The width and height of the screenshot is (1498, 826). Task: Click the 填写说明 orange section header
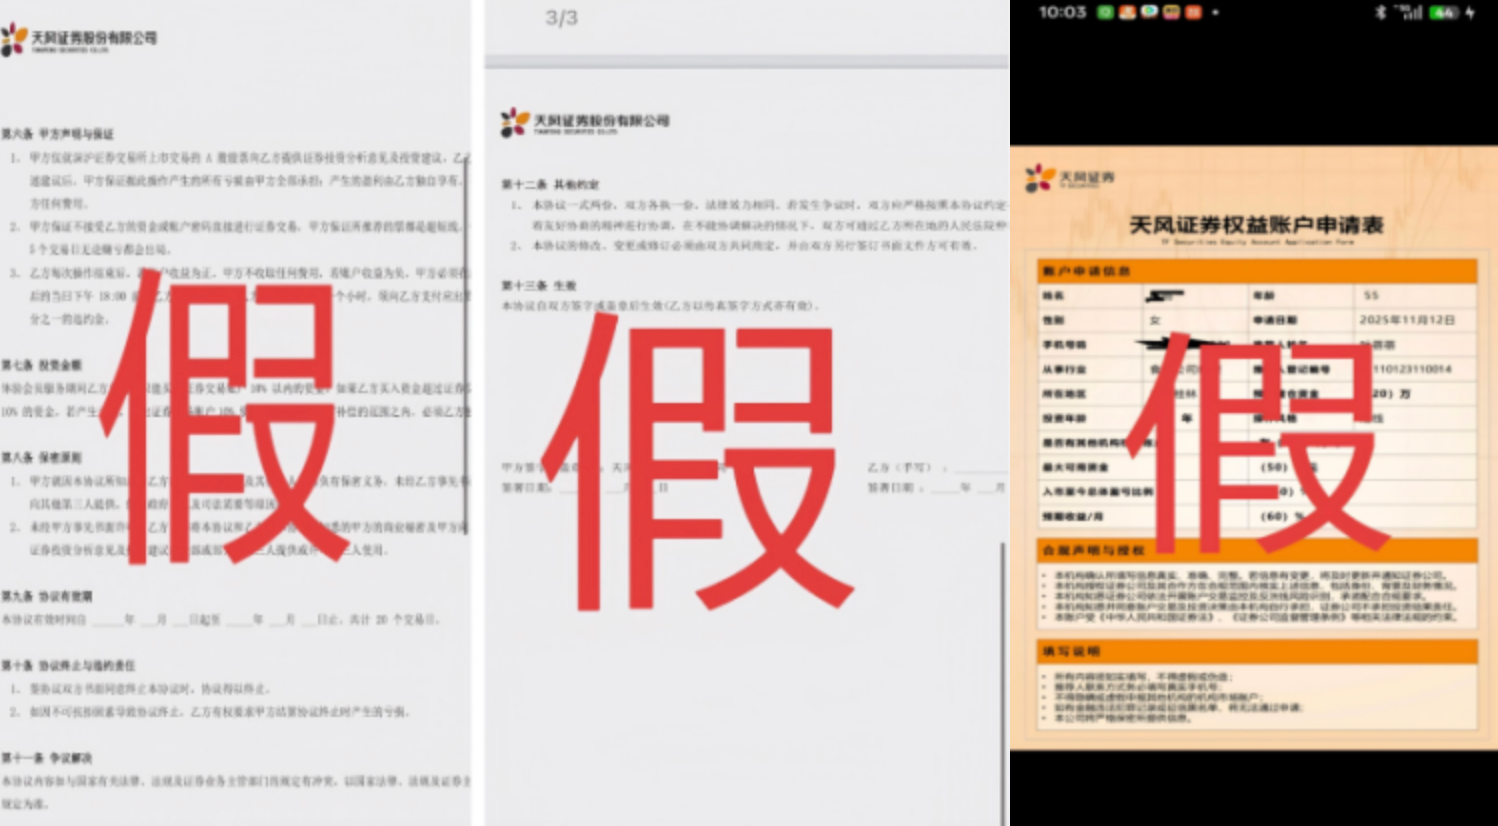[x=1256, y=651]
